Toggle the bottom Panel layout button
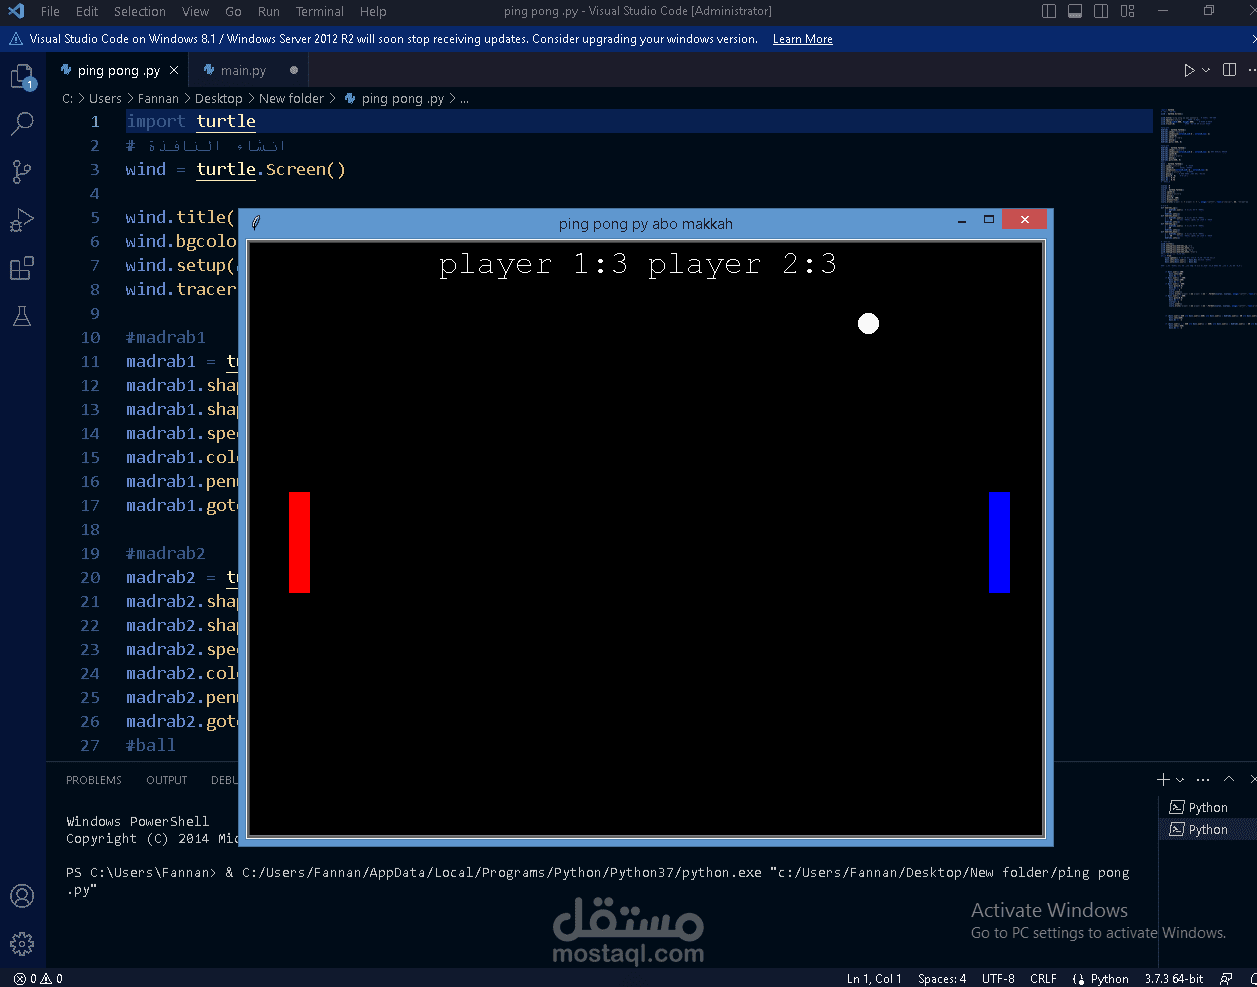The image size is (1257, 987). point(1075,11)
